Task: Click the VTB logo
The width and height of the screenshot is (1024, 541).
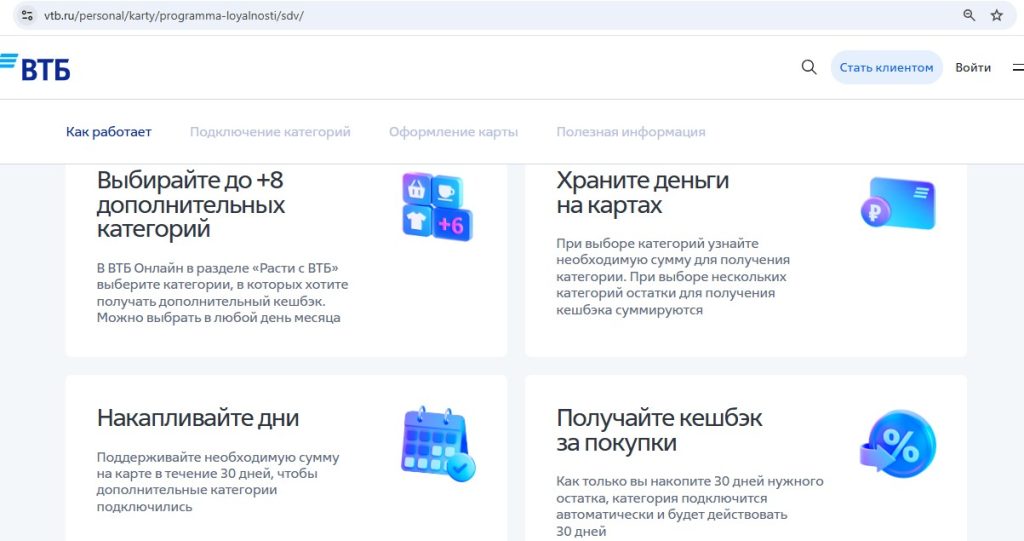Action: 35,67
